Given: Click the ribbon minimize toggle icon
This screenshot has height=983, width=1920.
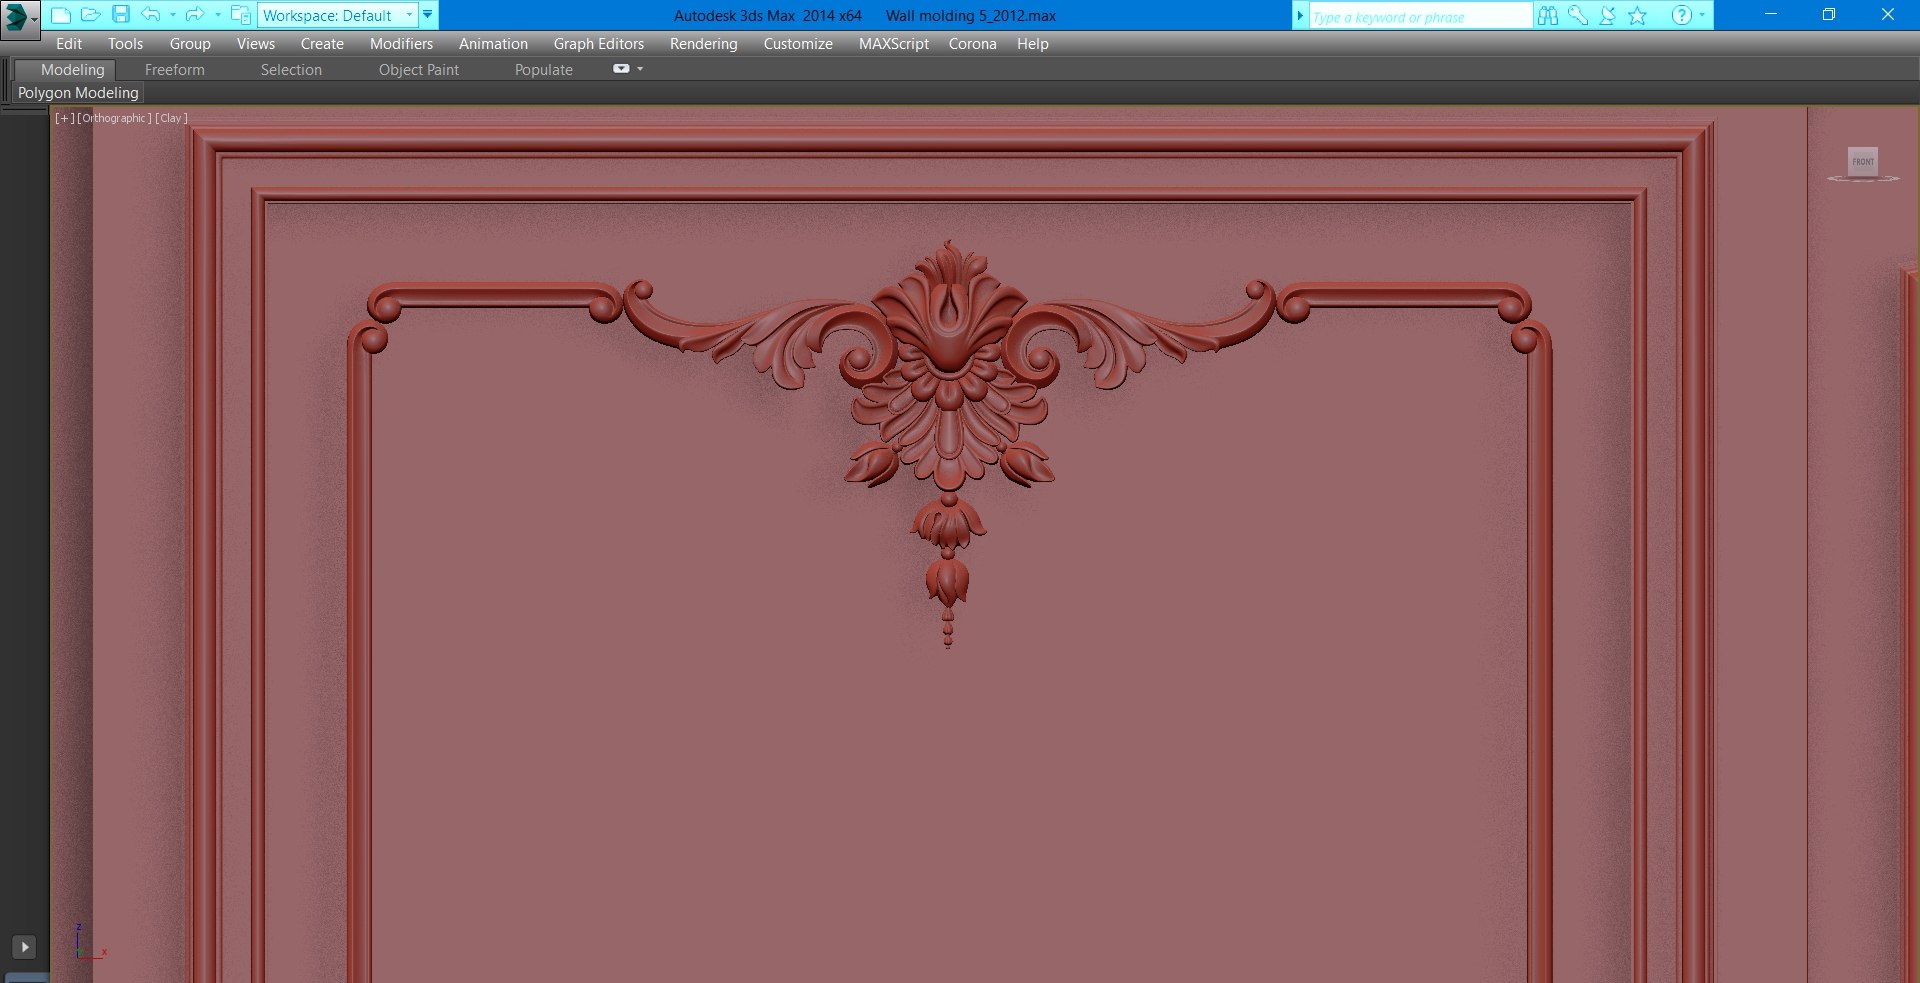Looking at the screenshot, I should point(621,69).
